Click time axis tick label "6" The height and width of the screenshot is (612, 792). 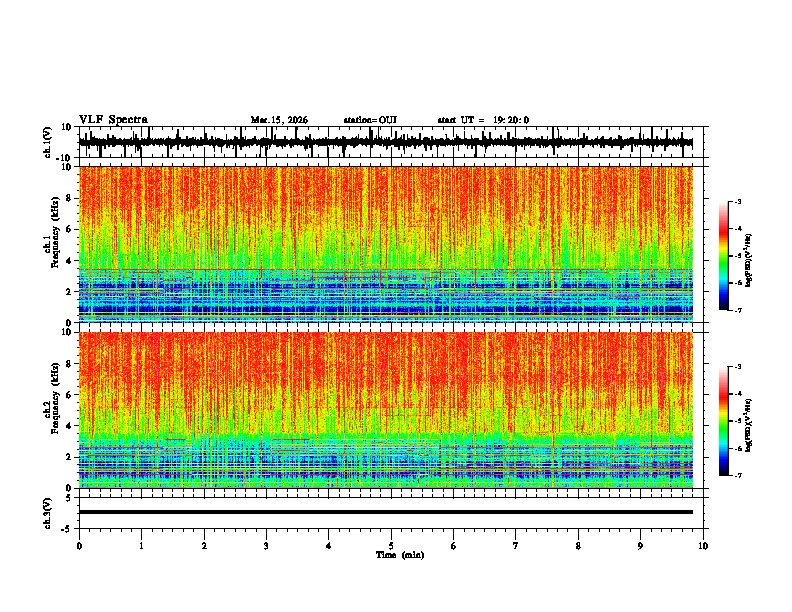click(x=454, y=546)
